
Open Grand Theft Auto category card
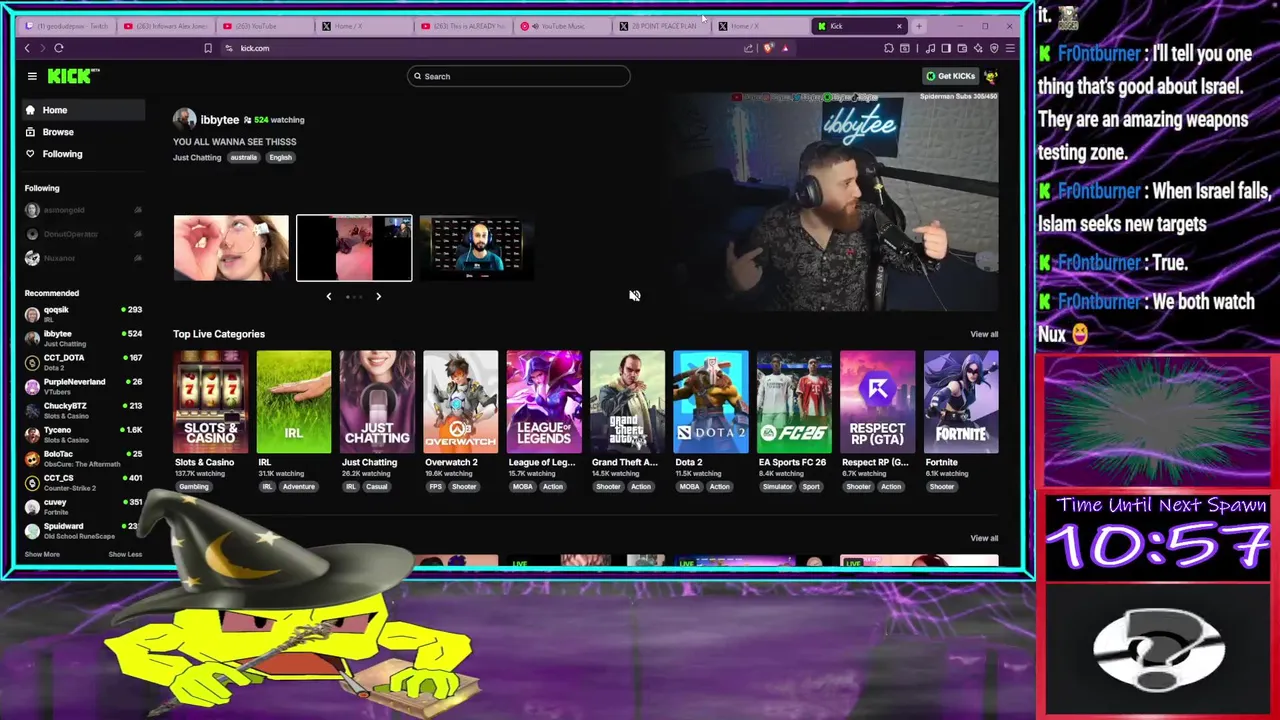pos(627,402)
